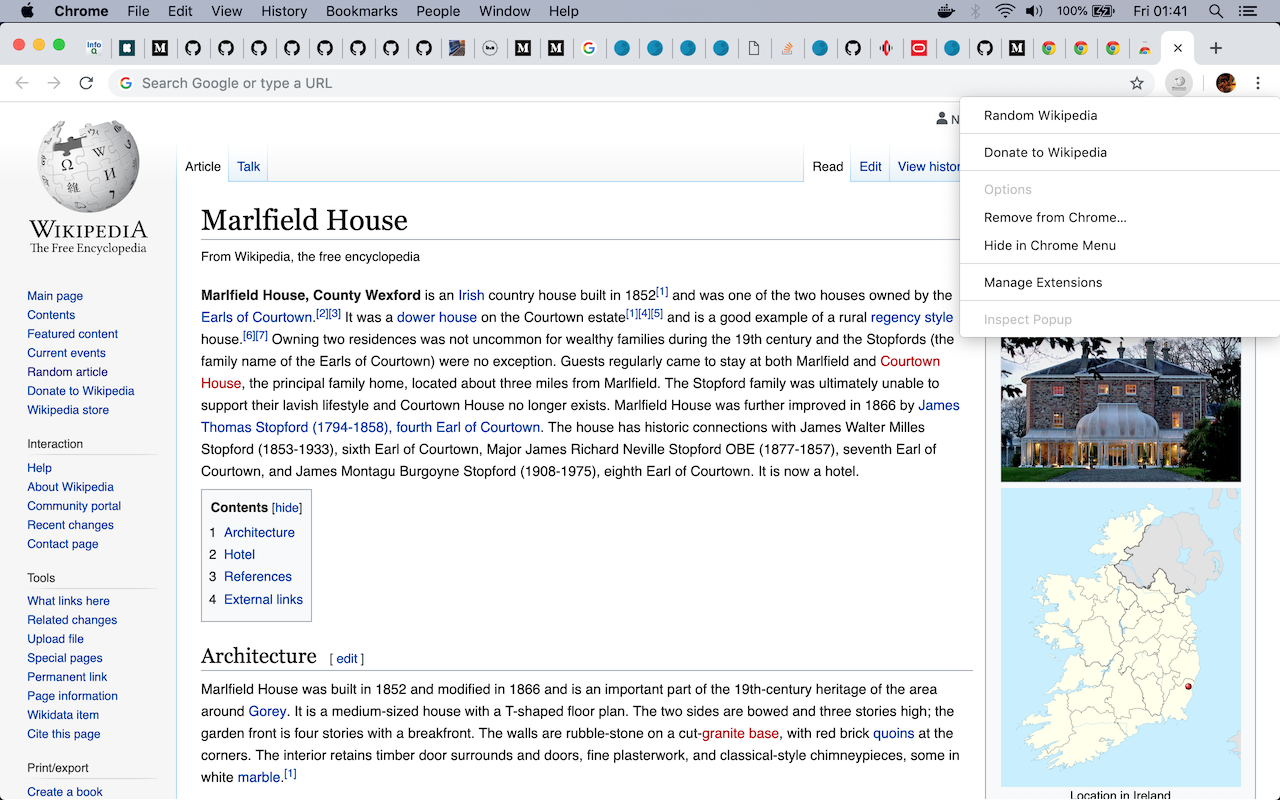Open the Apple menu
Image resolution: width=1280 pixels, height=800 pixels.
click(27, 11)
